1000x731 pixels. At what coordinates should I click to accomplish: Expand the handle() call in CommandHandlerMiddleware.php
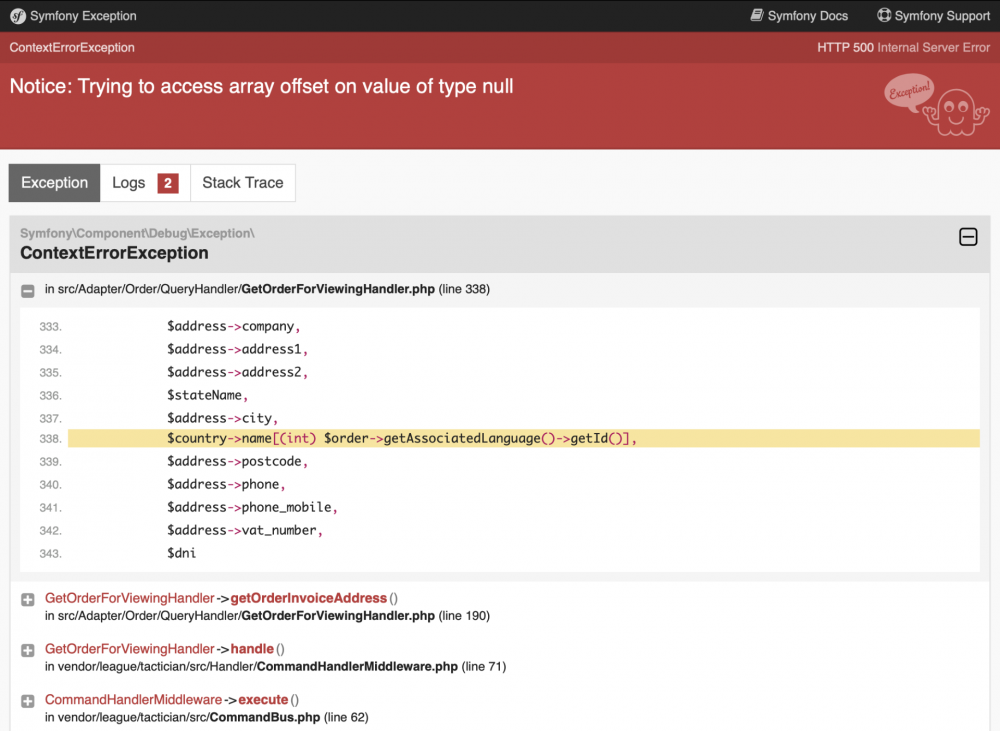coord(26,649)
